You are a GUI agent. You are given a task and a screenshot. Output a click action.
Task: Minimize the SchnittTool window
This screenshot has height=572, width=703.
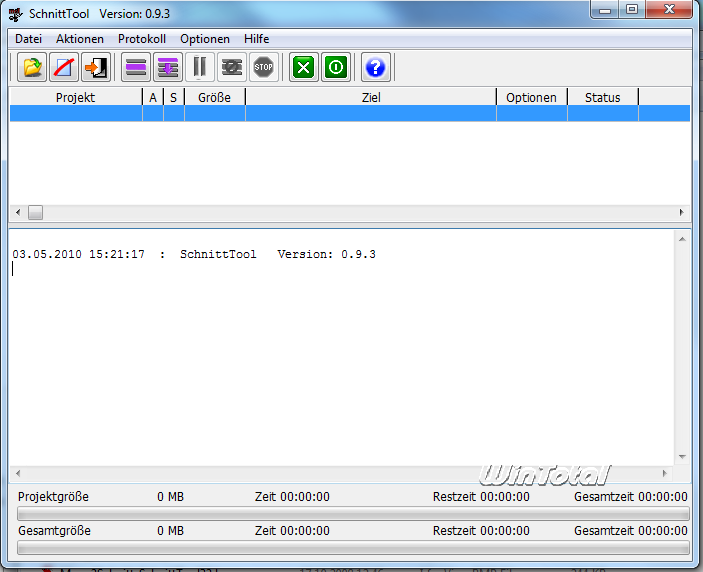coord(605,9)
